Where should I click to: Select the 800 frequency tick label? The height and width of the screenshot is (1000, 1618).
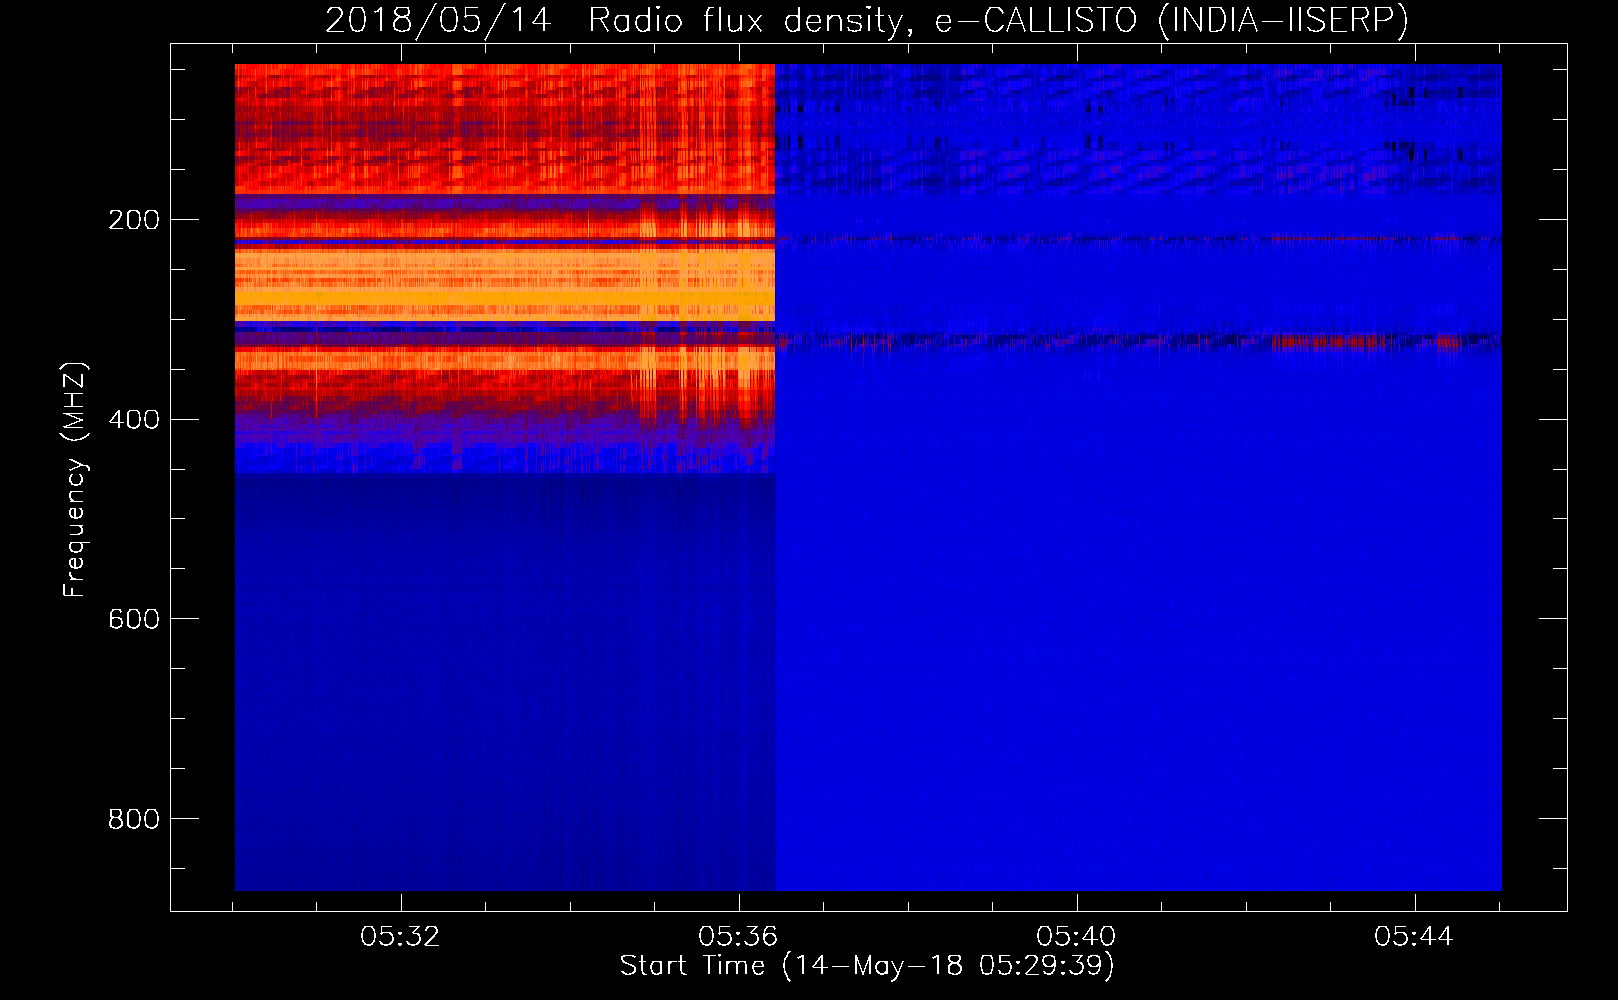pos(134,819)
